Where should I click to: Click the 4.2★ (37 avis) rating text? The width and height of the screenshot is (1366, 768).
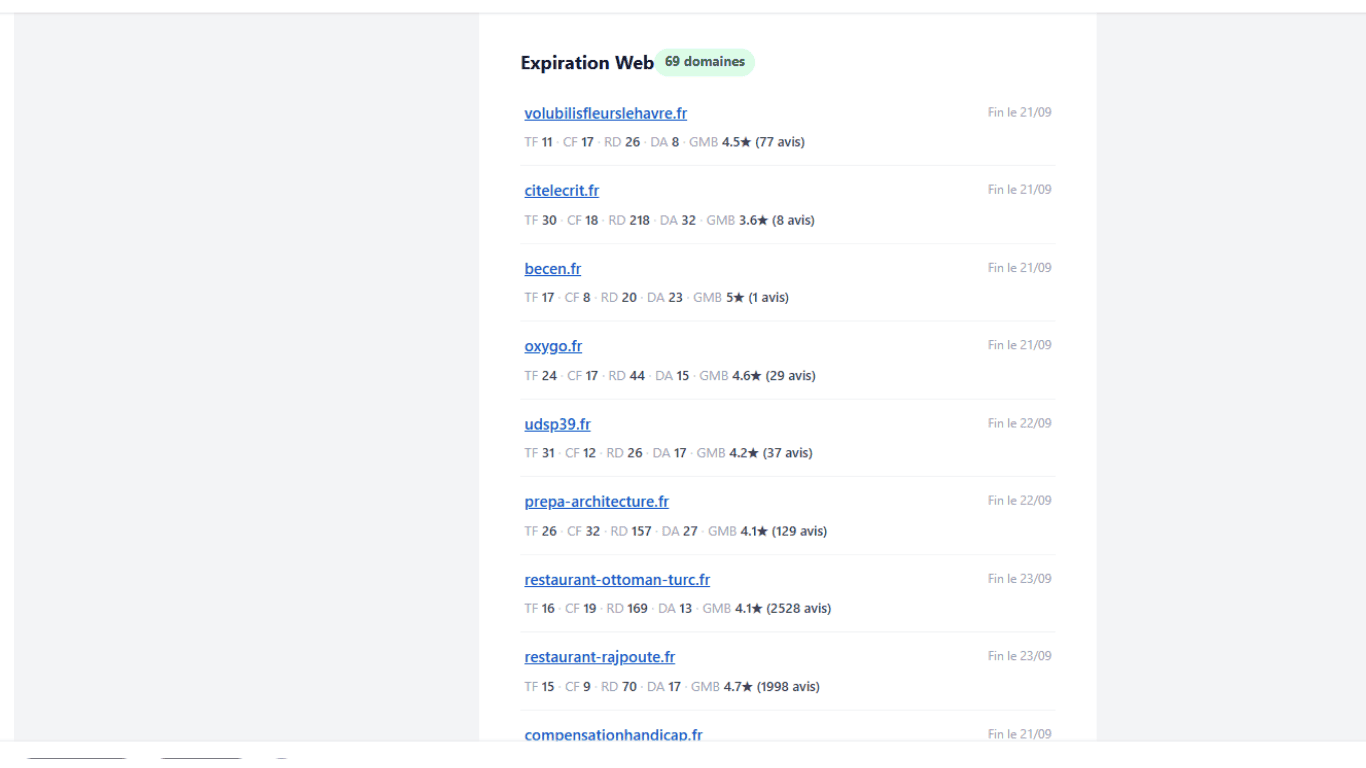click(771, 453)
